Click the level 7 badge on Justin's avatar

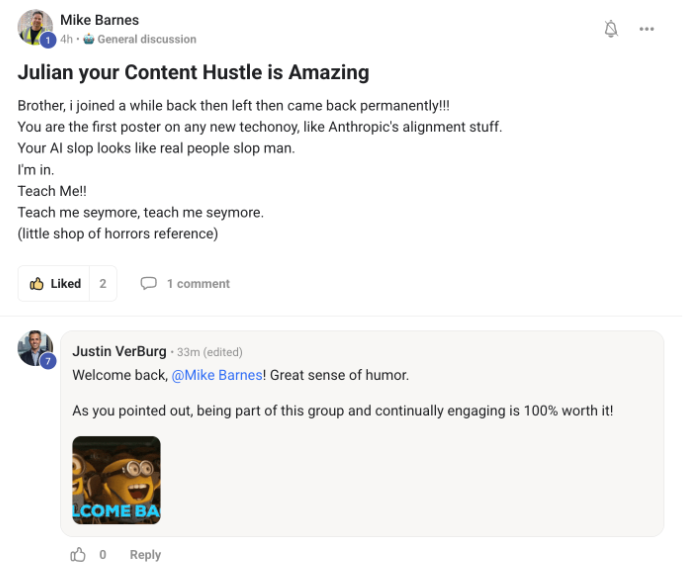tap(48, 361)
